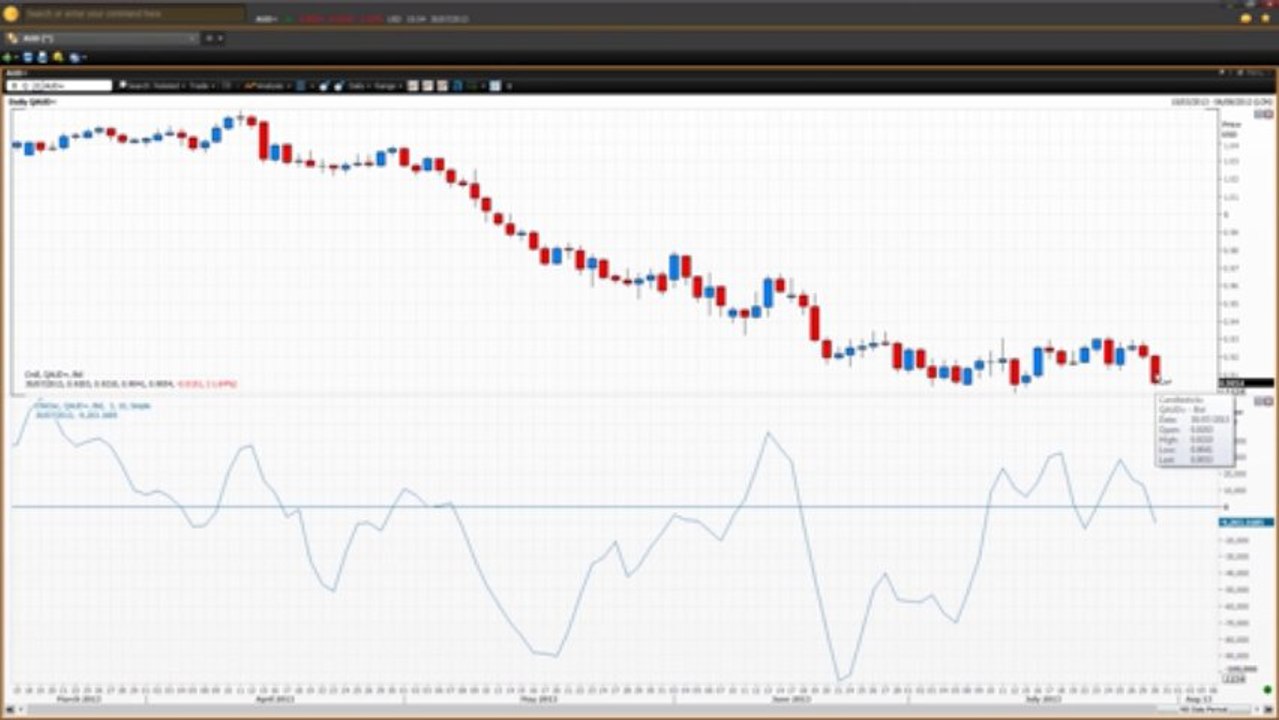Viewport: 1279px width, 720px height.
Task: Click the blue chart type icon after Analysis
Action: [301, 86]
